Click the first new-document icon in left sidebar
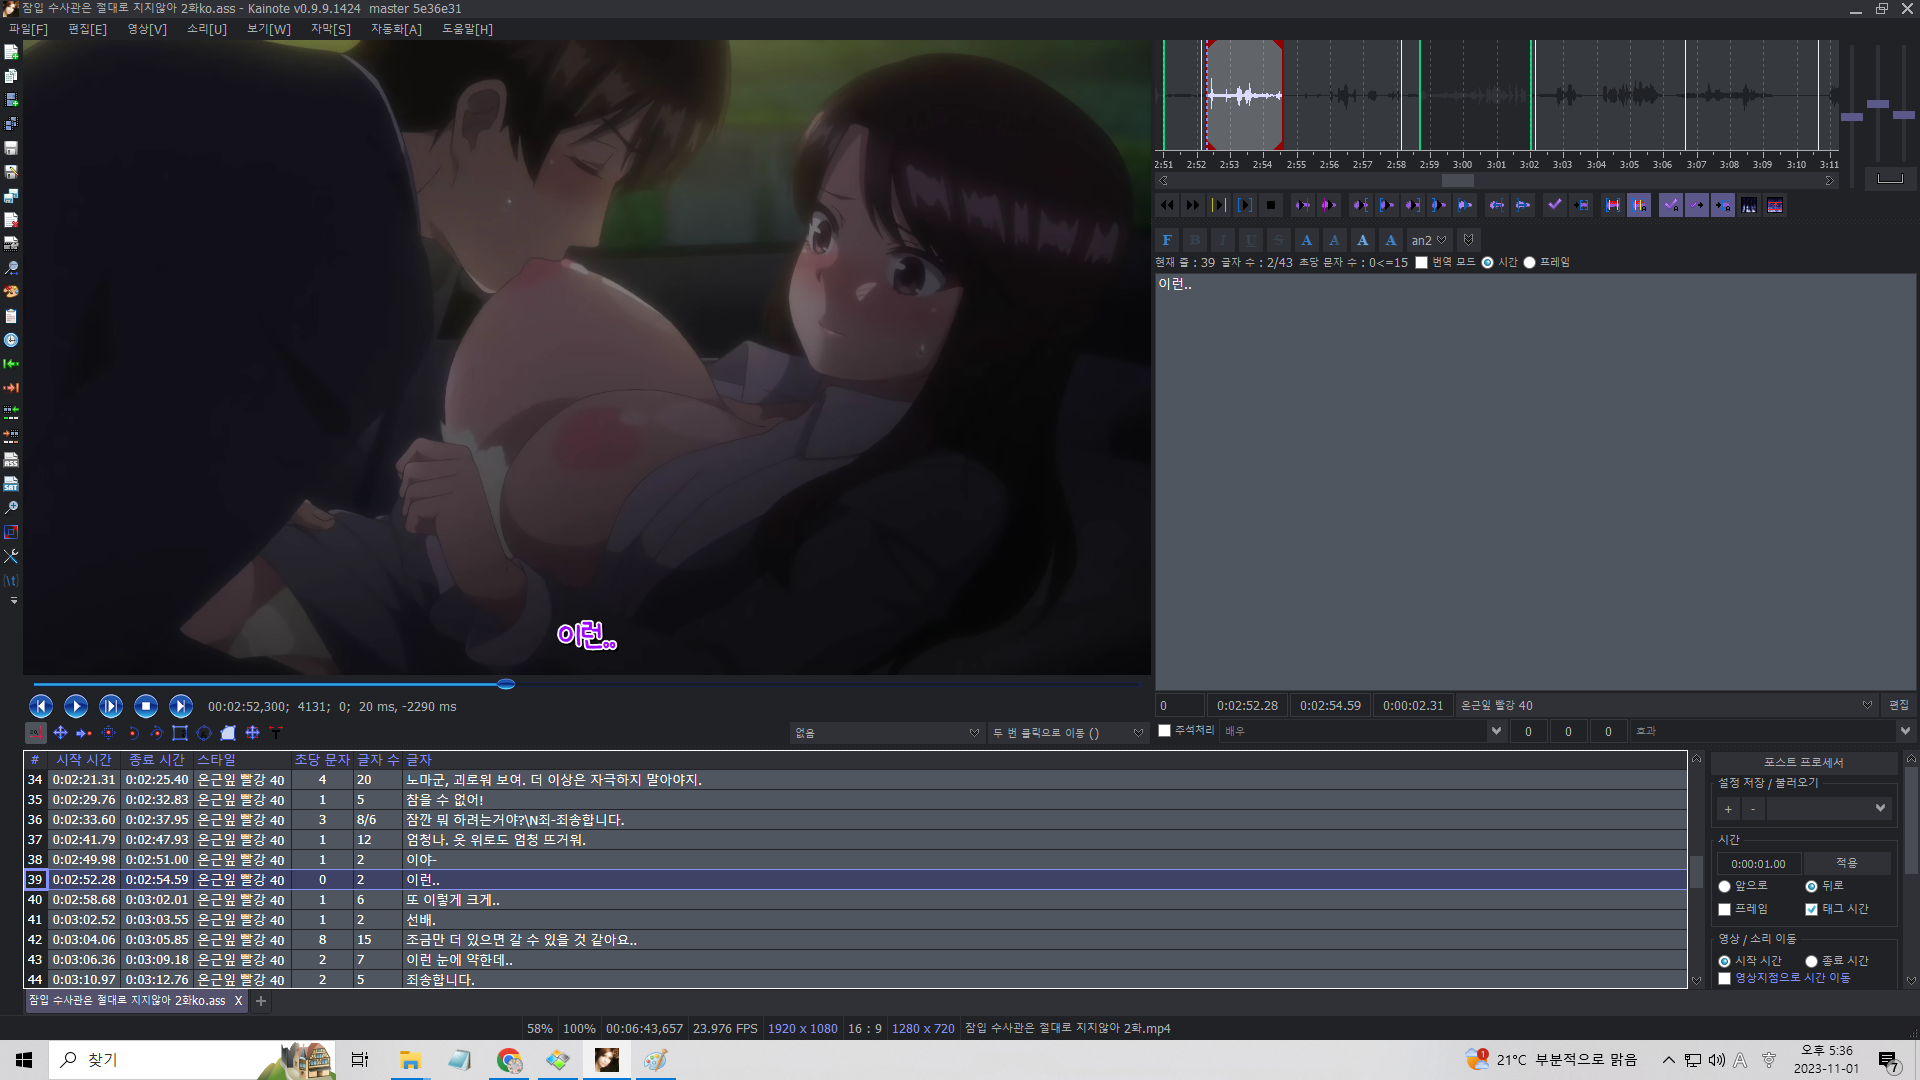1920x1080 pixels. tap(11, 52)
